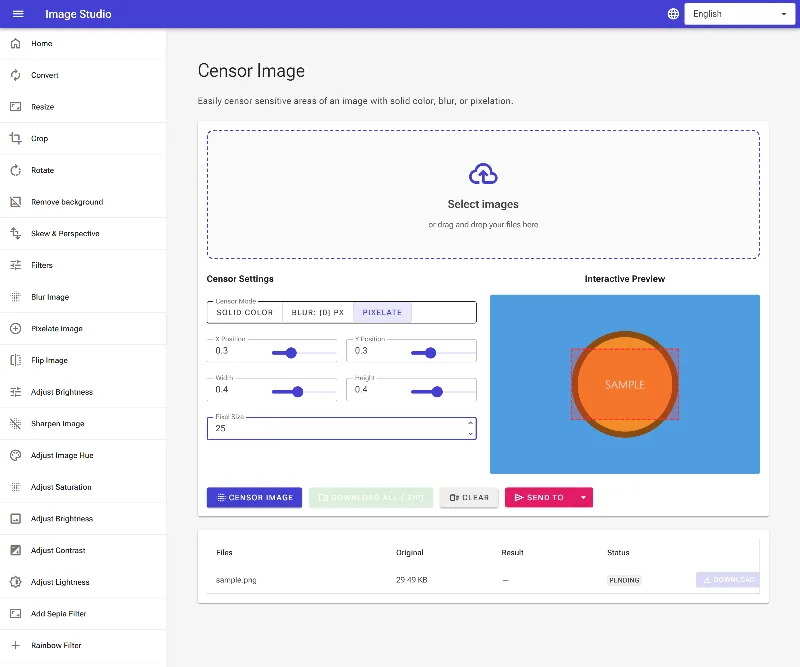Viewport: 800px width, 667px height.
Task: Click the Remove background icon
Action: tap(16, 202)
